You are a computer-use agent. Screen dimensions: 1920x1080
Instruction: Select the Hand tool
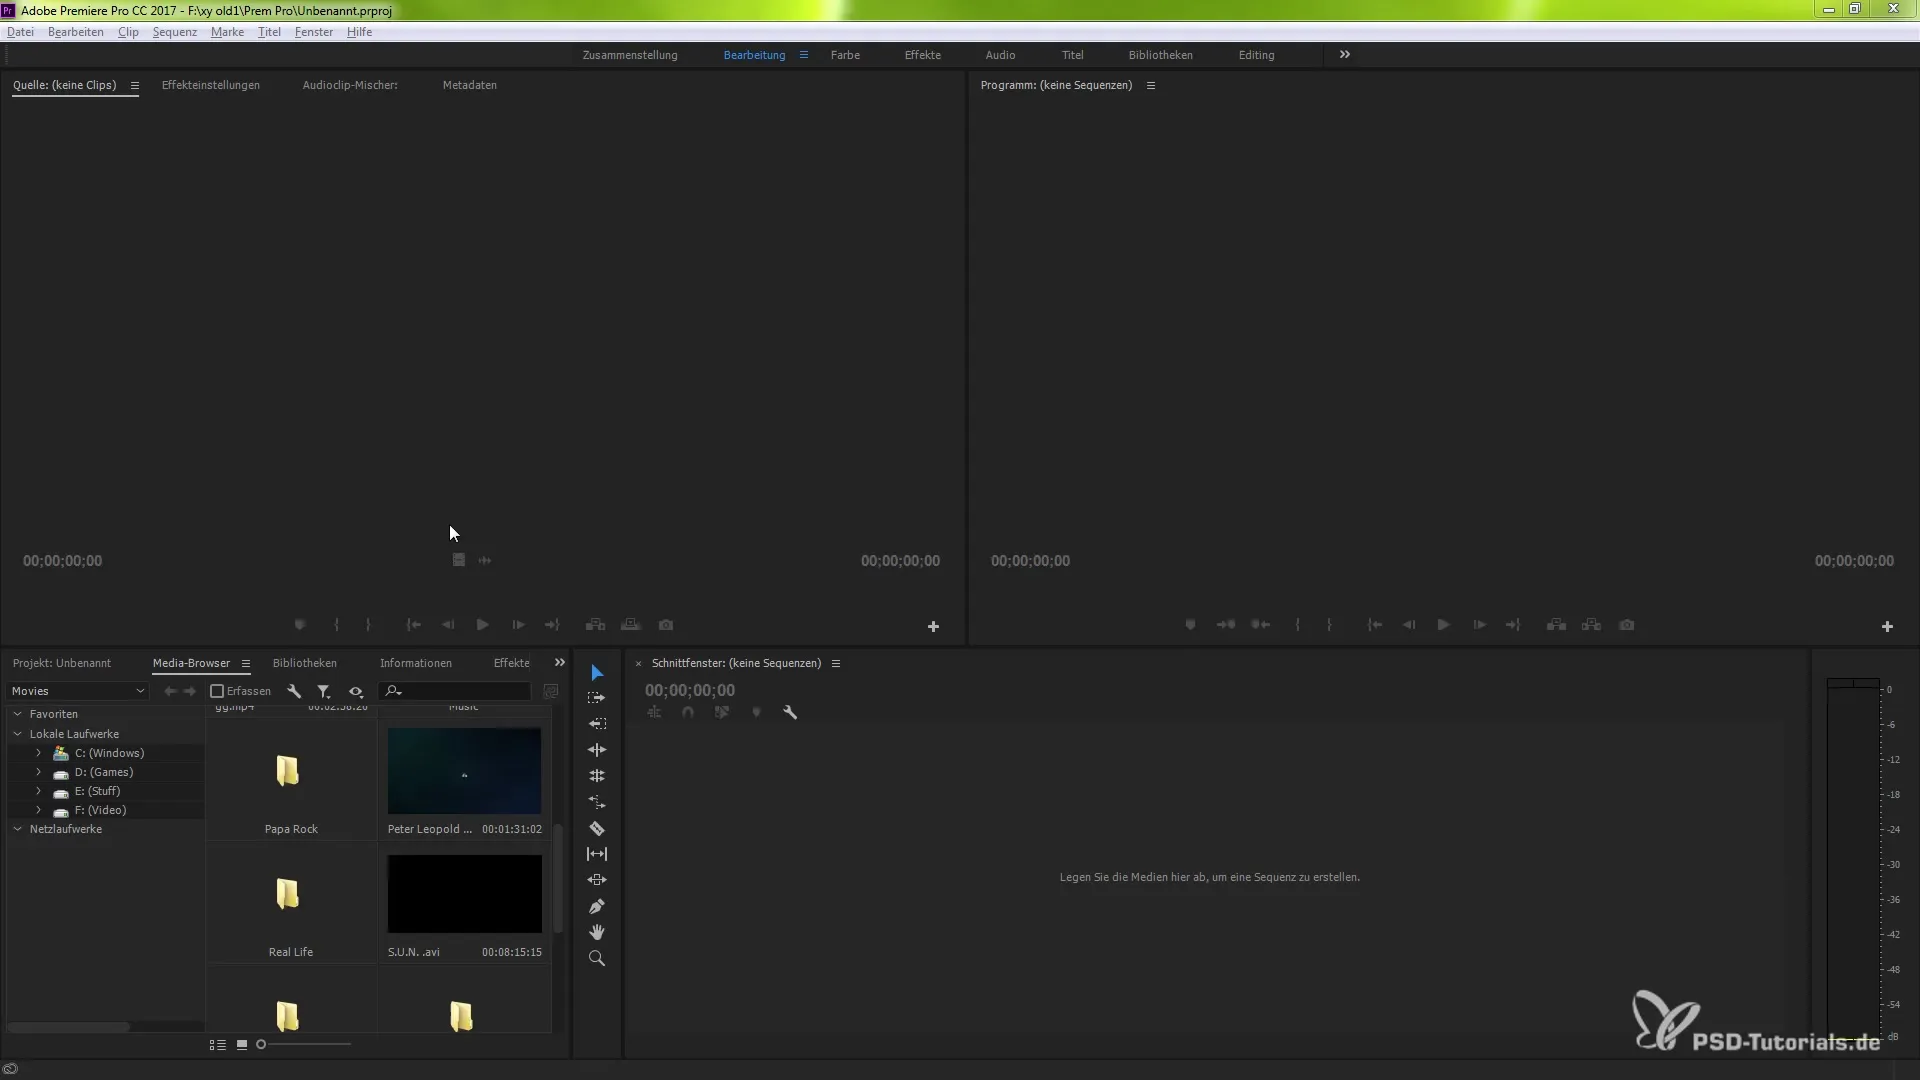coord(597,932)
